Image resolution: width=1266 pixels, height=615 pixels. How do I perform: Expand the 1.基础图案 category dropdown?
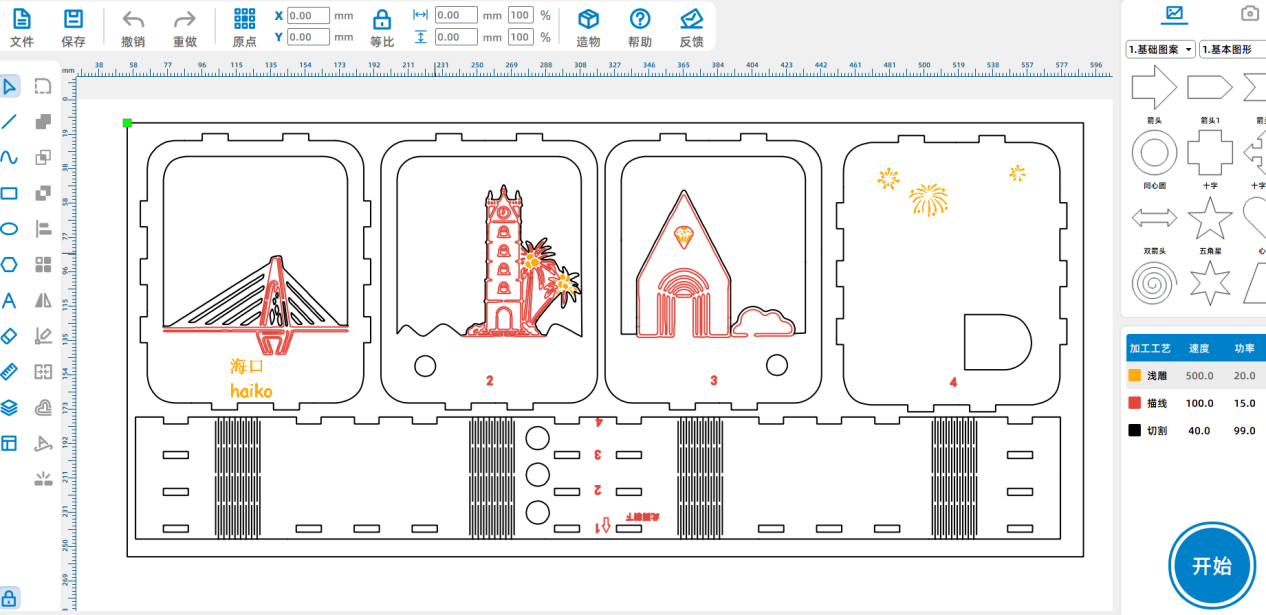click(x=1160, y=49)
